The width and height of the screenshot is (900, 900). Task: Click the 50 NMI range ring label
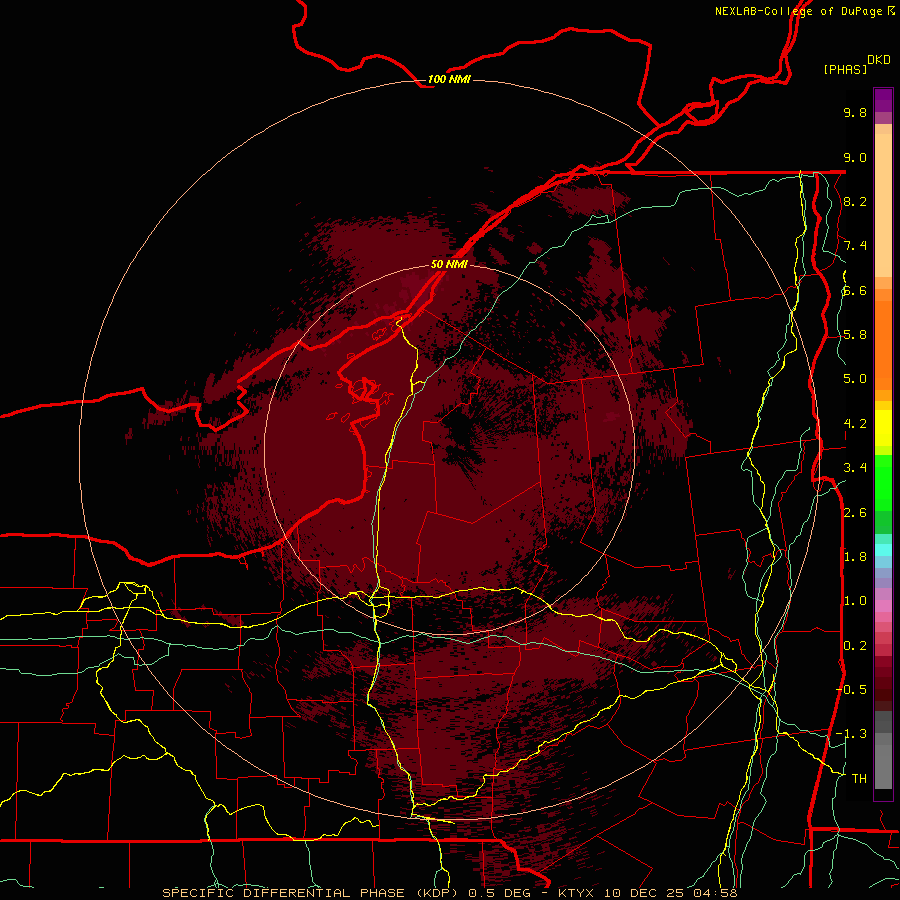[449, 264]
